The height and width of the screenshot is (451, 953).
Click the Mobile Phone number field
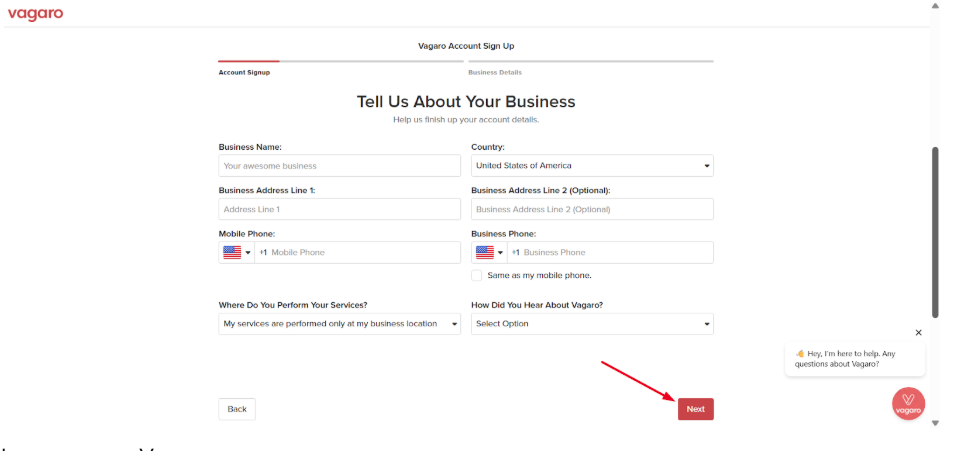coord(358,252)
